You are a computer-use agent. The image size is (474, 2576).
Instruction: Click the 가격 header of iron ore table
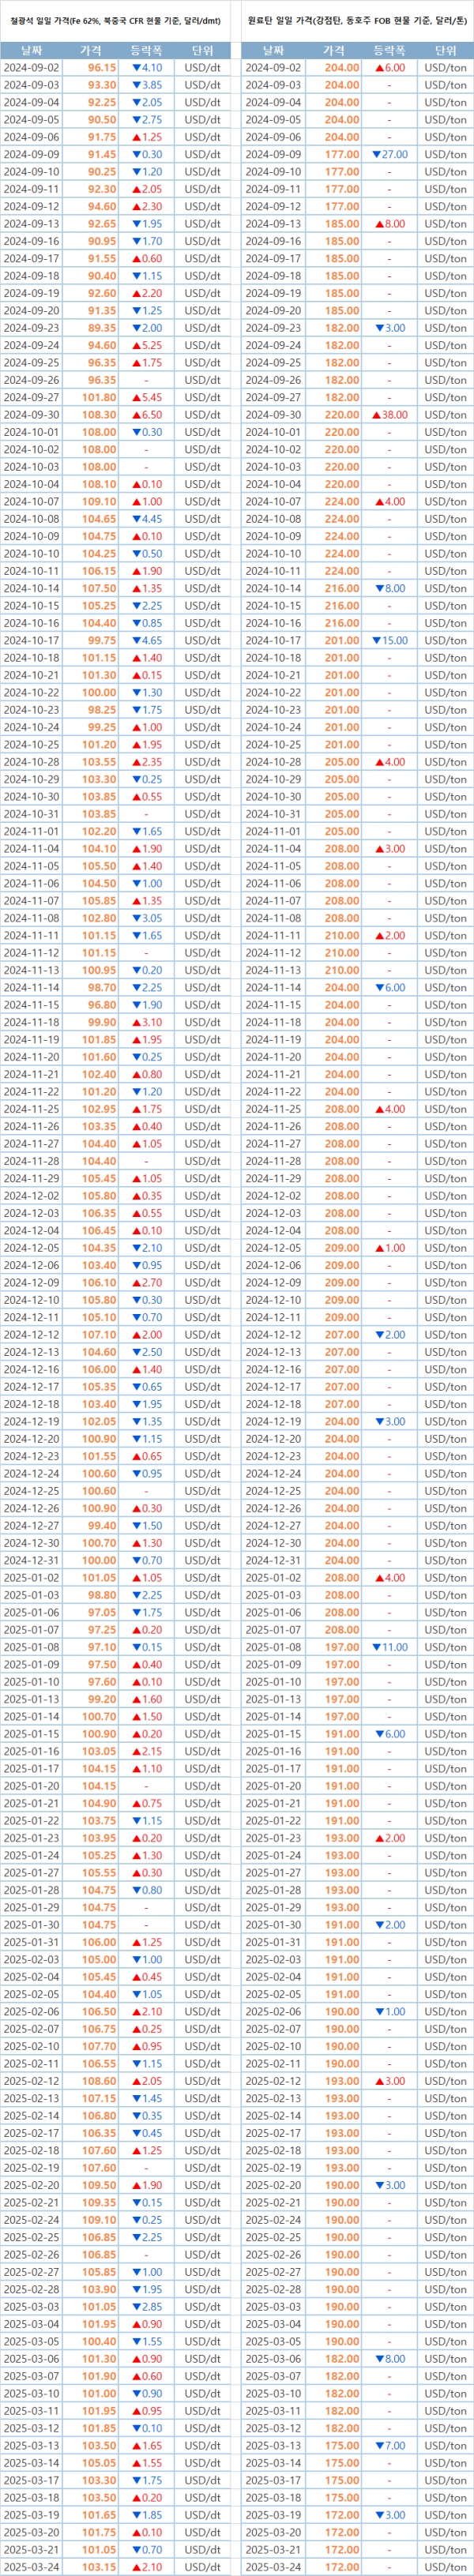point(90,50)
